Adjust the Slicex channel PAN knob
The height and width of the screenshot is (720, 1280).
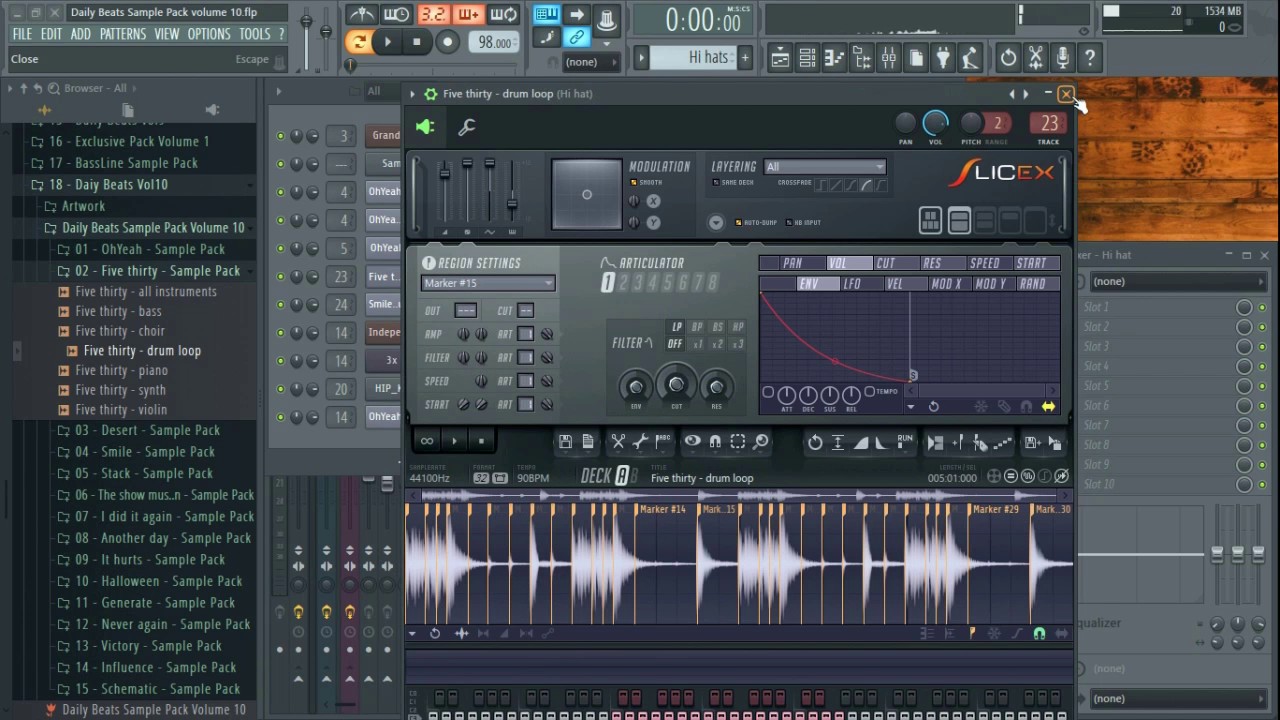(x=905, y=123)
